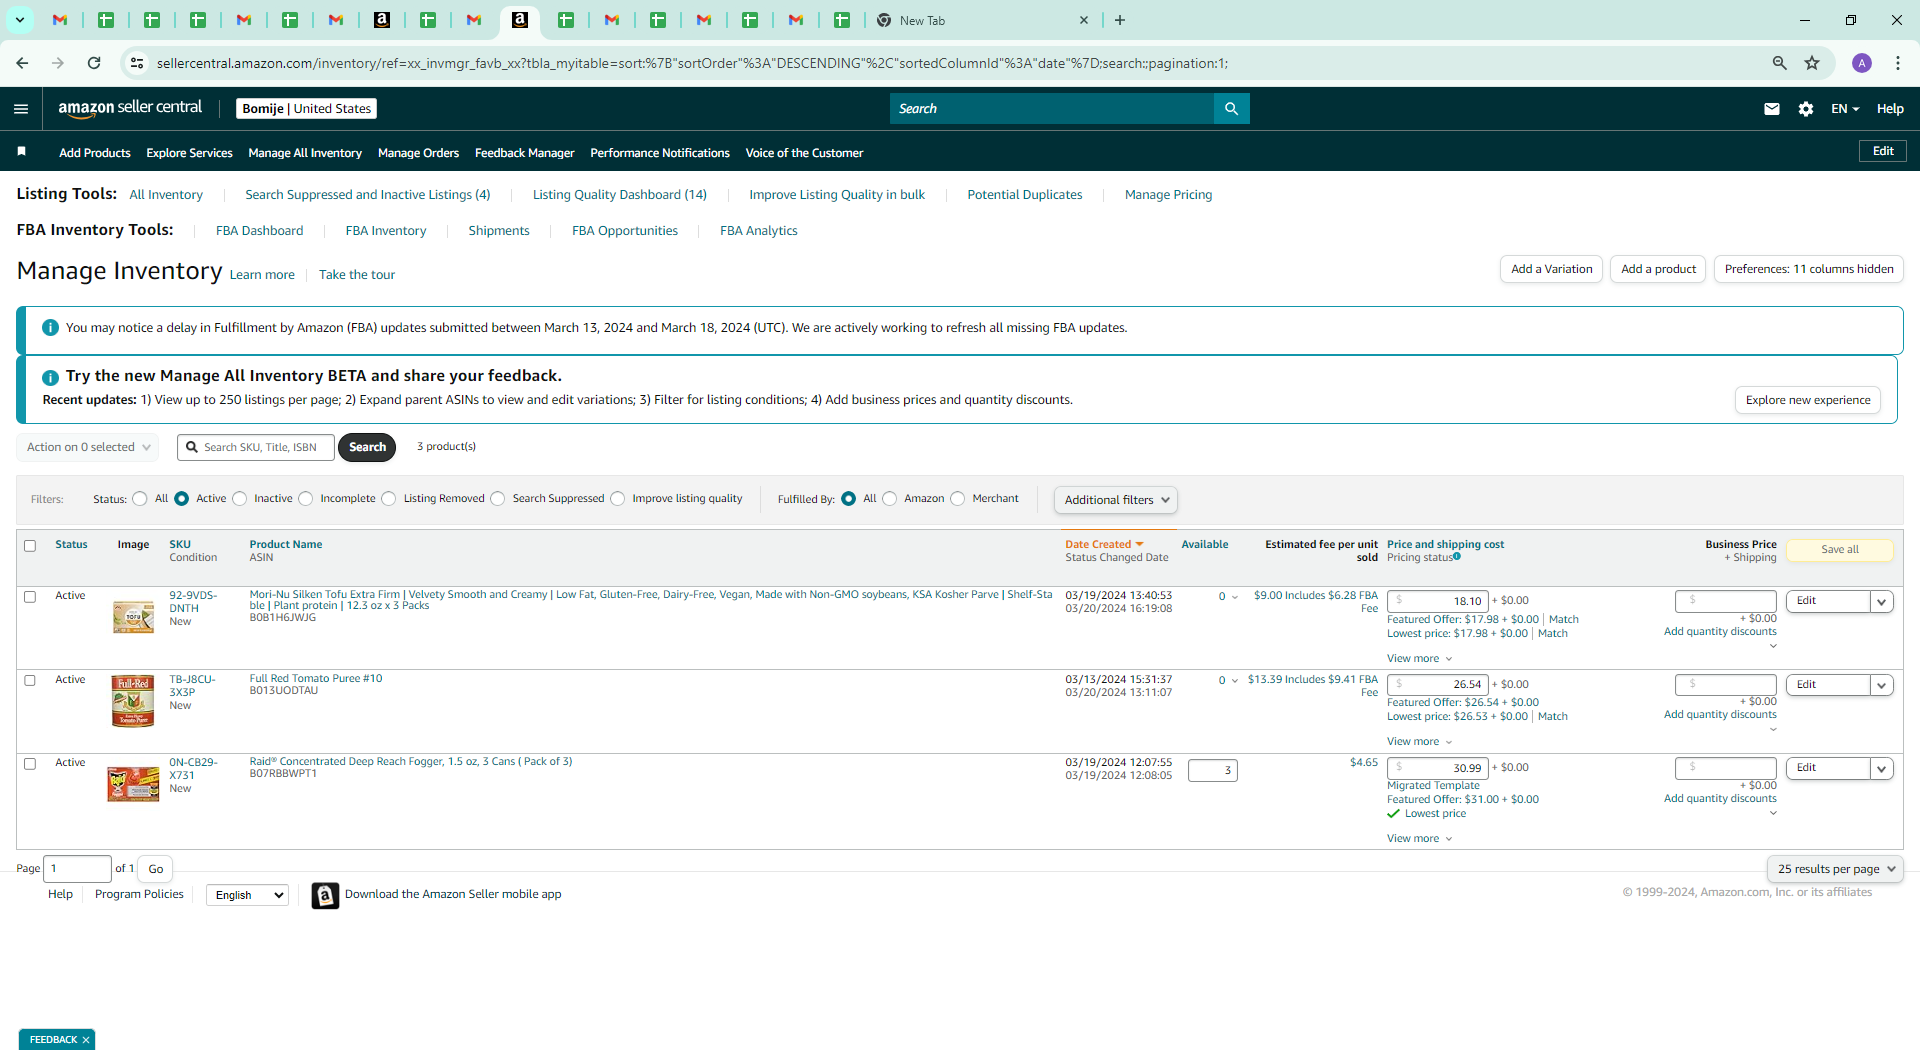Open the English language selector in the footer

247,895
